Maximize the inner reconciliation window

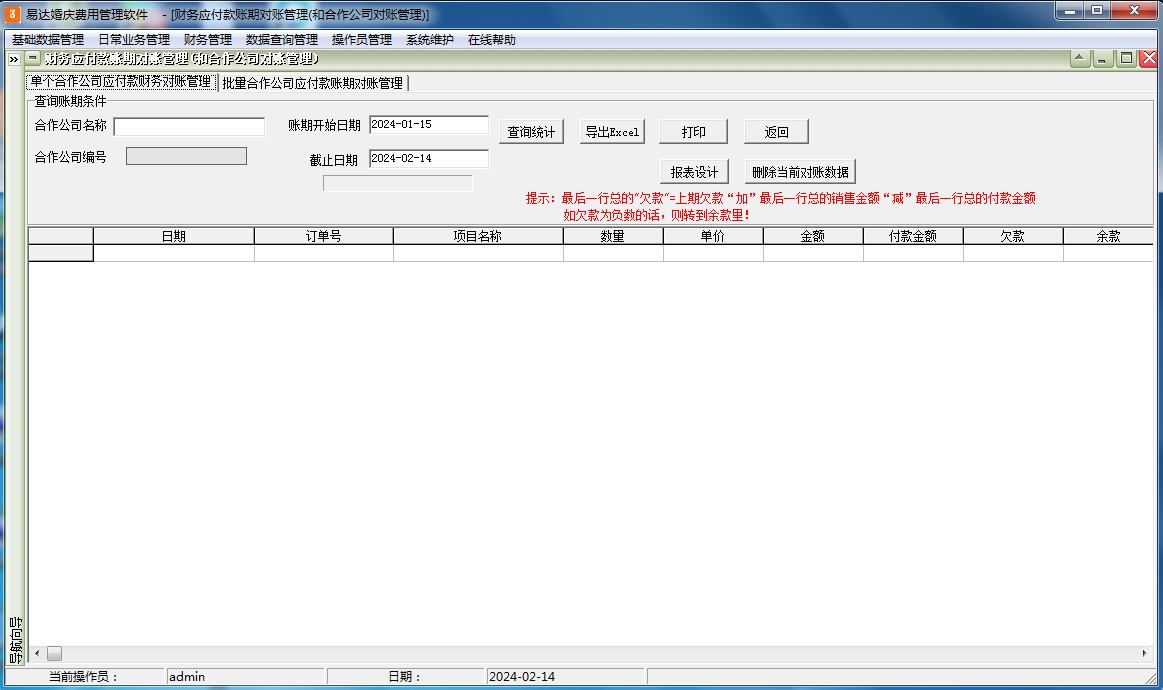pyautogui.click(x=1126, y=59)
